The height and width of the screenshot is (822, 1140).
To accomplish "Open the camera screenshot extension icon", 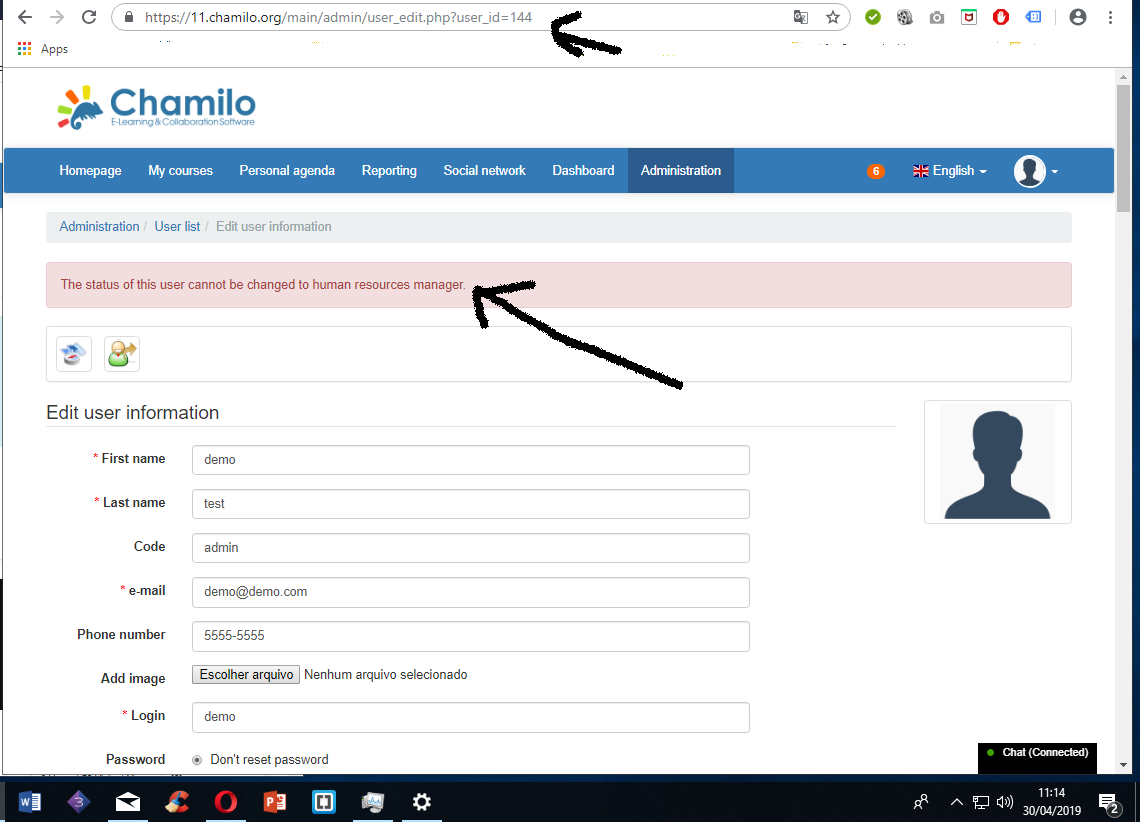I will click(x=937, y=17).
